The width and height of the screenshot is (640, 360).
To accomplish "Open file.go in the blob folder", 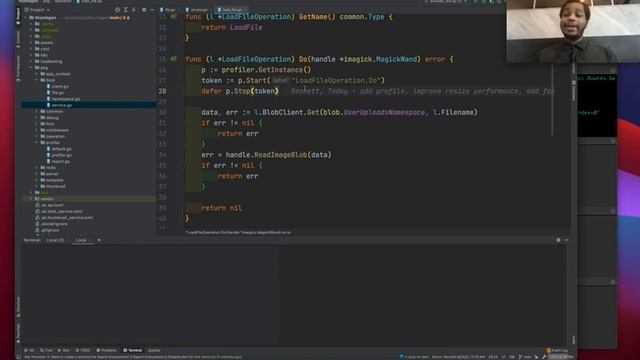I will (x=55, y=93).
